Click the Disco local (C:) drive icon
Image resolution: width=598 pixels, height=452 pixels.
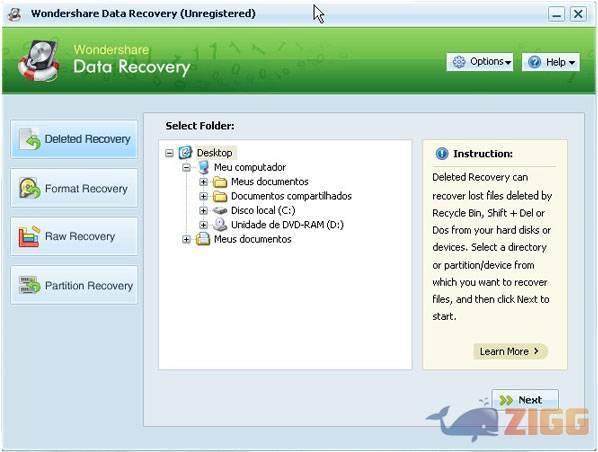click(x=220, y=211)
